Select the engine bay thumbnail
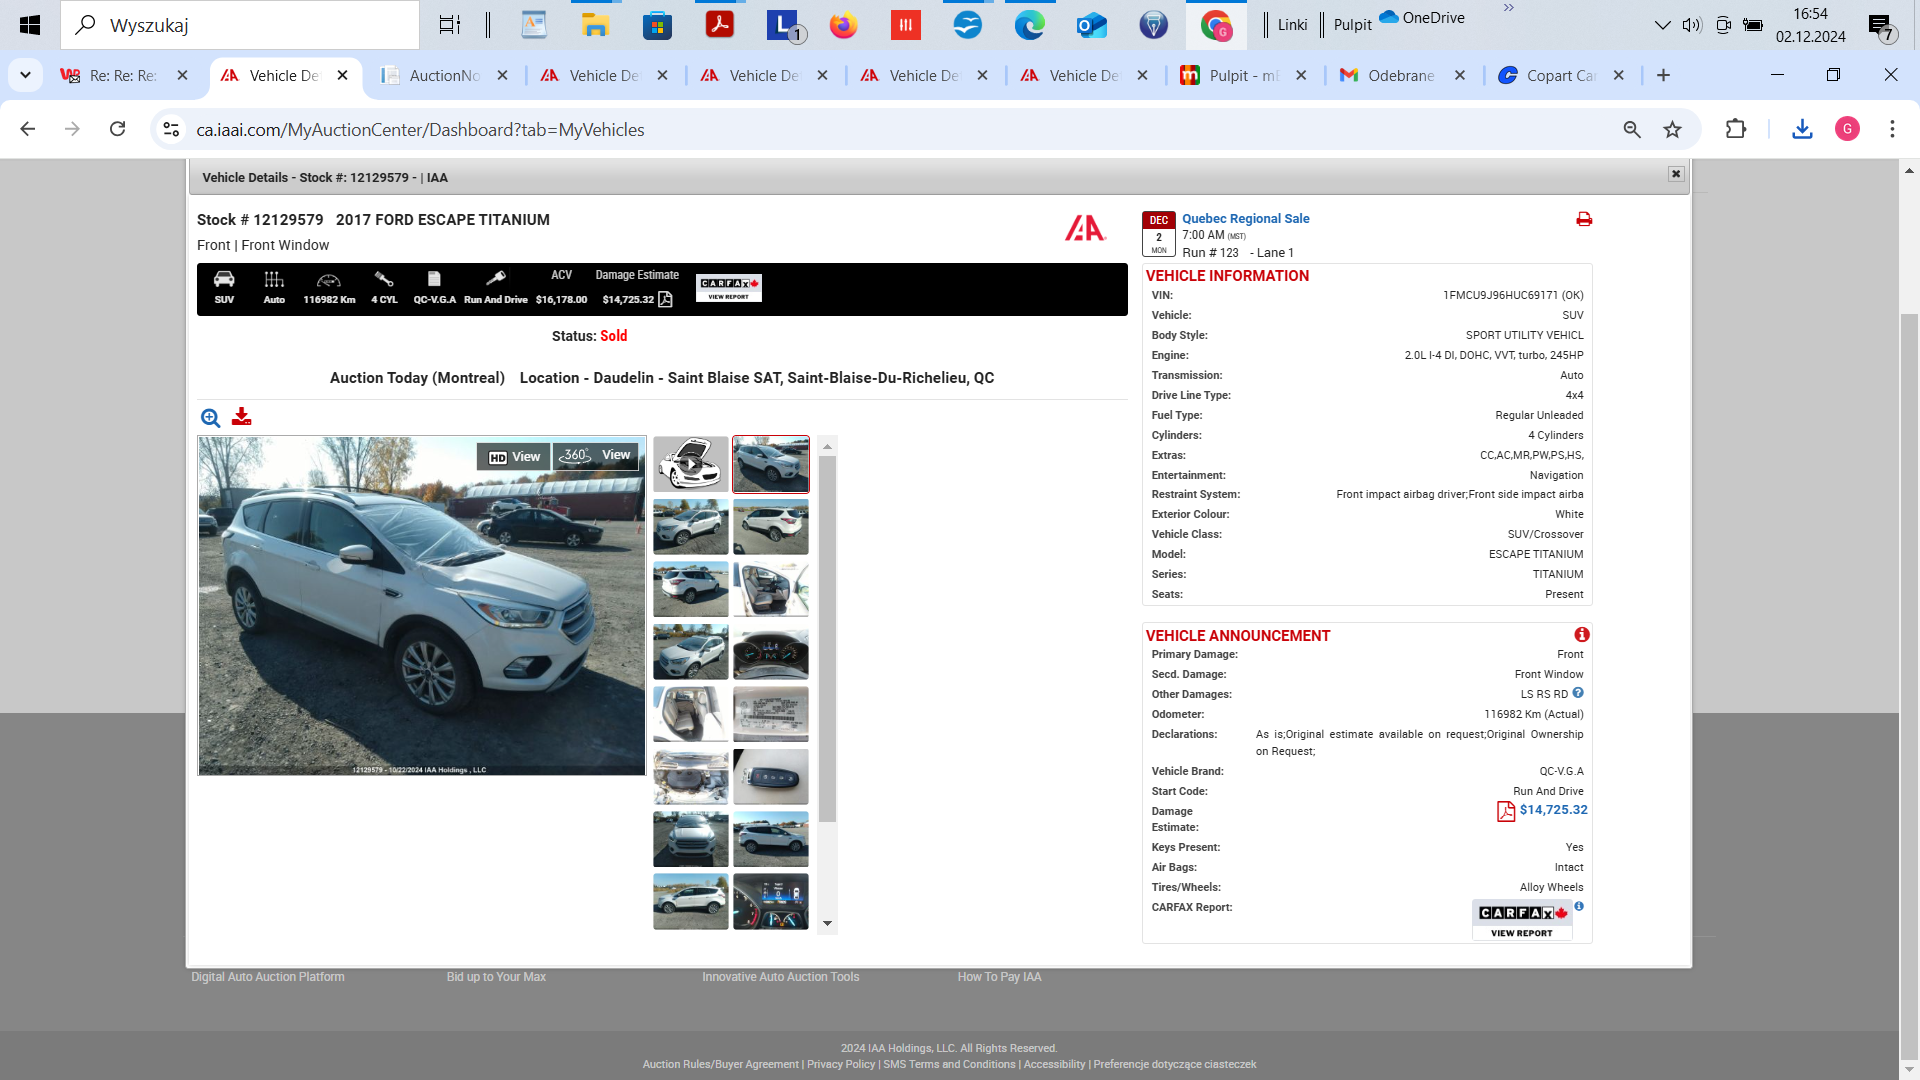 click(x=691, y=777)
